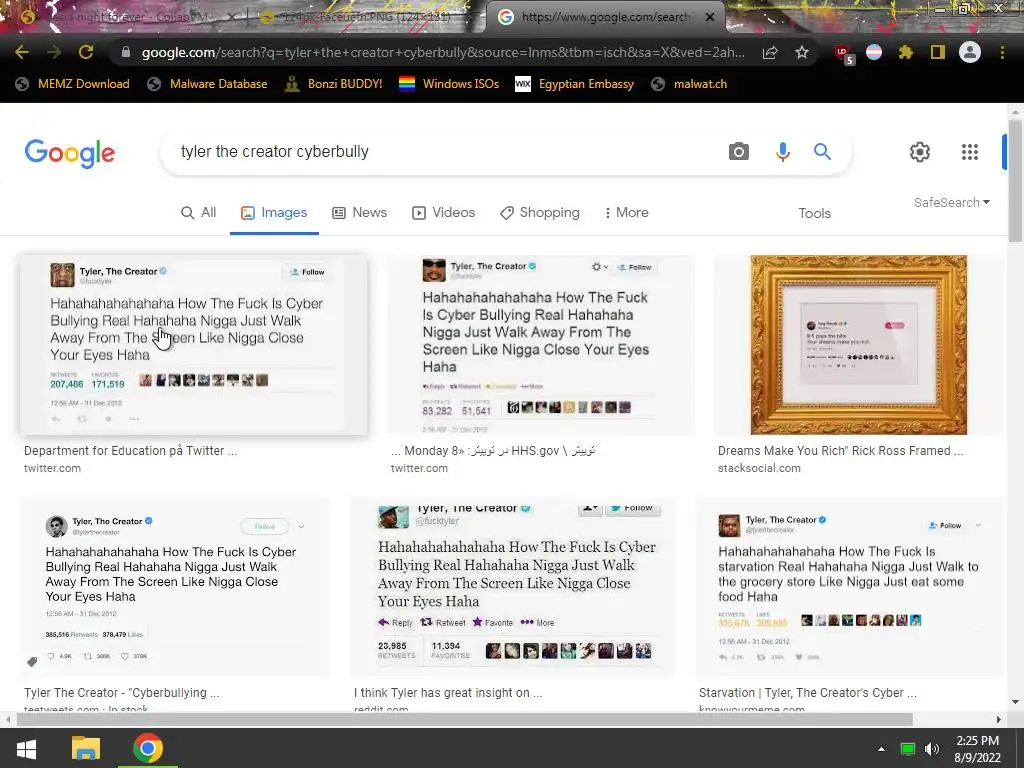Open 'Dreams Make You Rich' Rick Ross result
The width and height of the screenshot is (1024, 768).
pyautogui.click(x=840, y=451)
